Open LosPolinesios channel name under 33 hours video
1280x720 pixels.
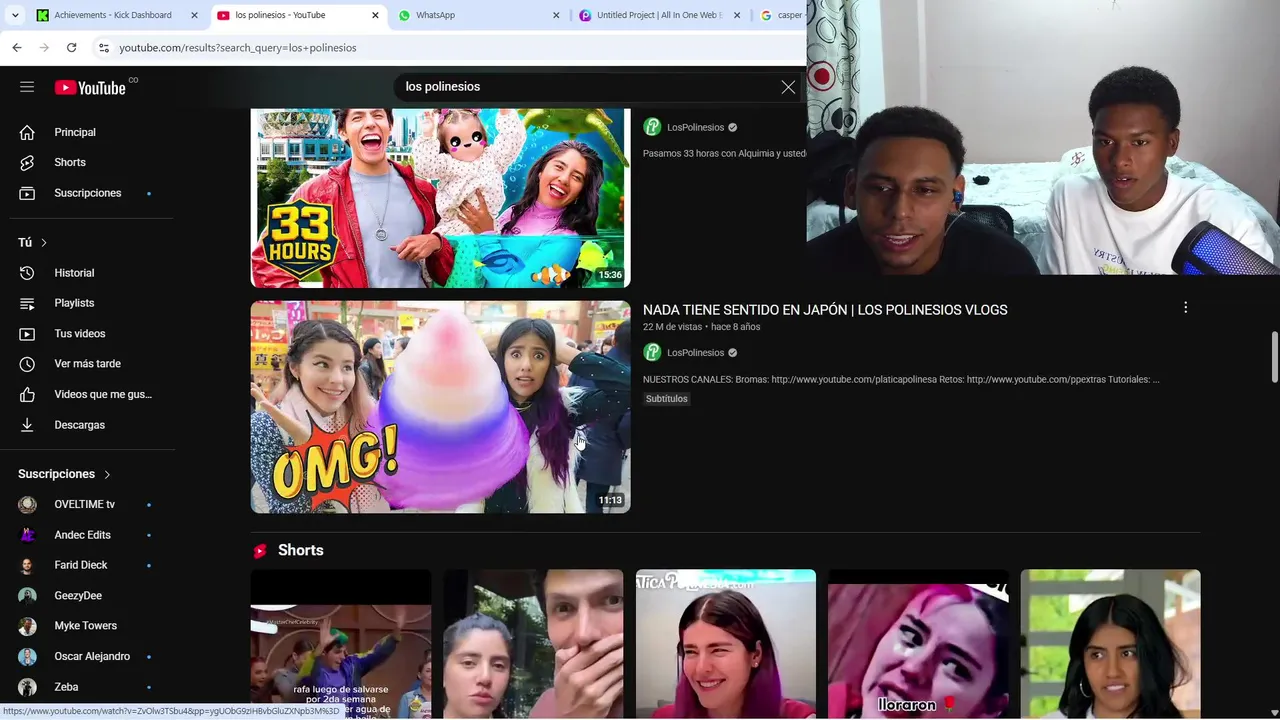click(x=695, y=128)
